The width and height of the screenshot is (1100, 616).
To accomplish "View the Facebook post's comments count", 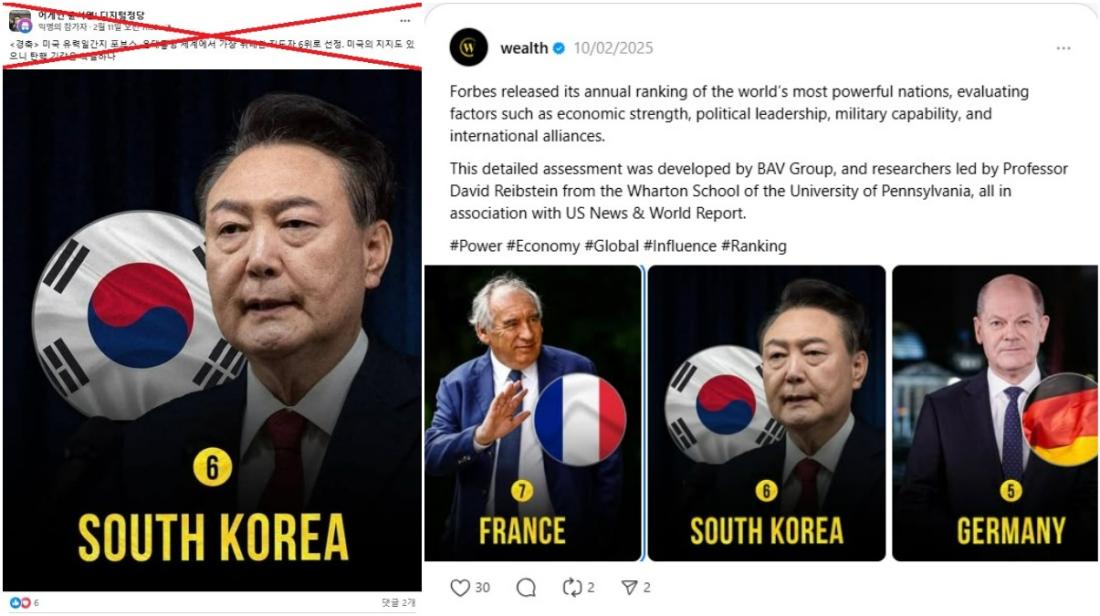I will [x=398, y=603].
